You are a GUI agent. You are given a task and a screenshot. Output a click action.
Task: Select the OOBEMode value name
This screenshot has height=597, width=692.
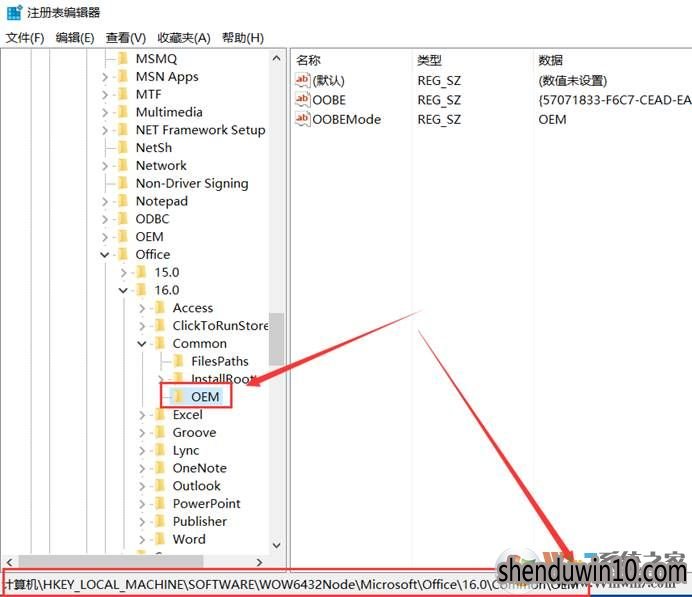[x=346, y=120]
